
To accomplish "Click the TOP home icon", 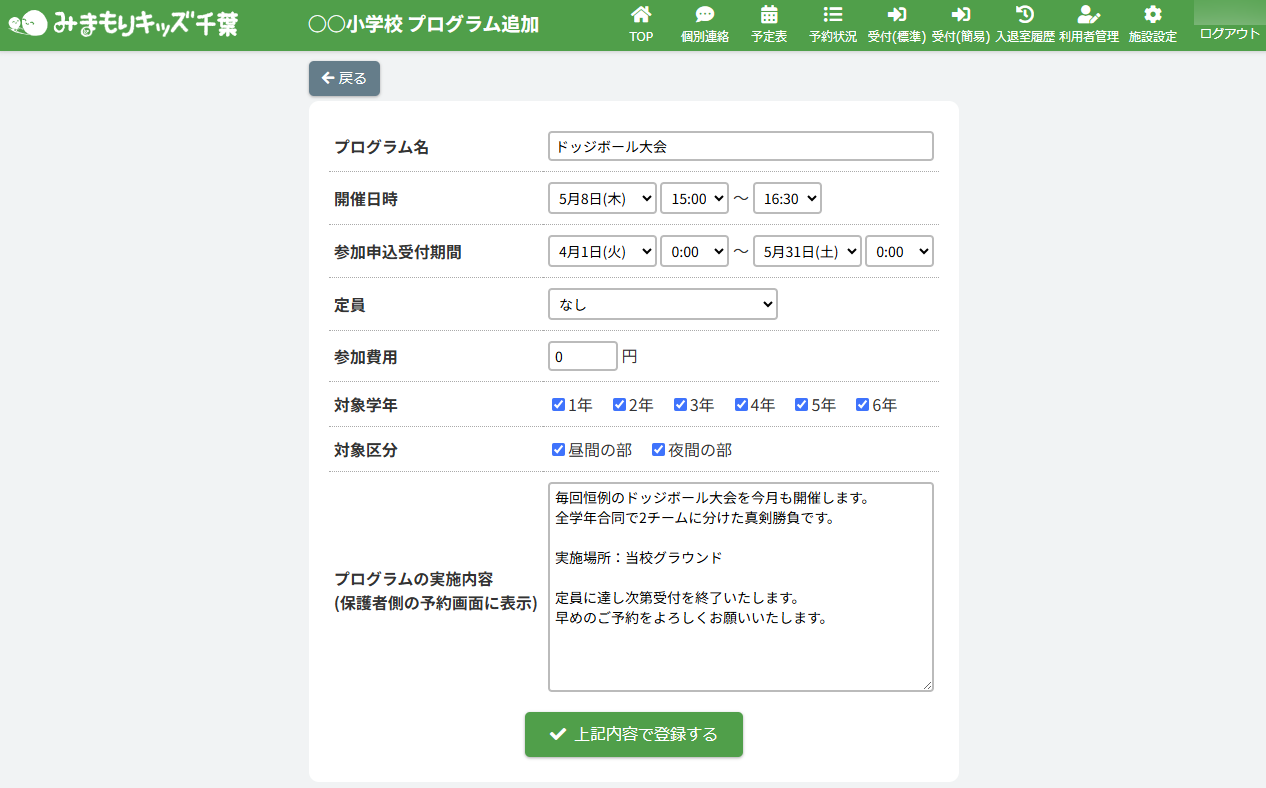I will point(641,15).
